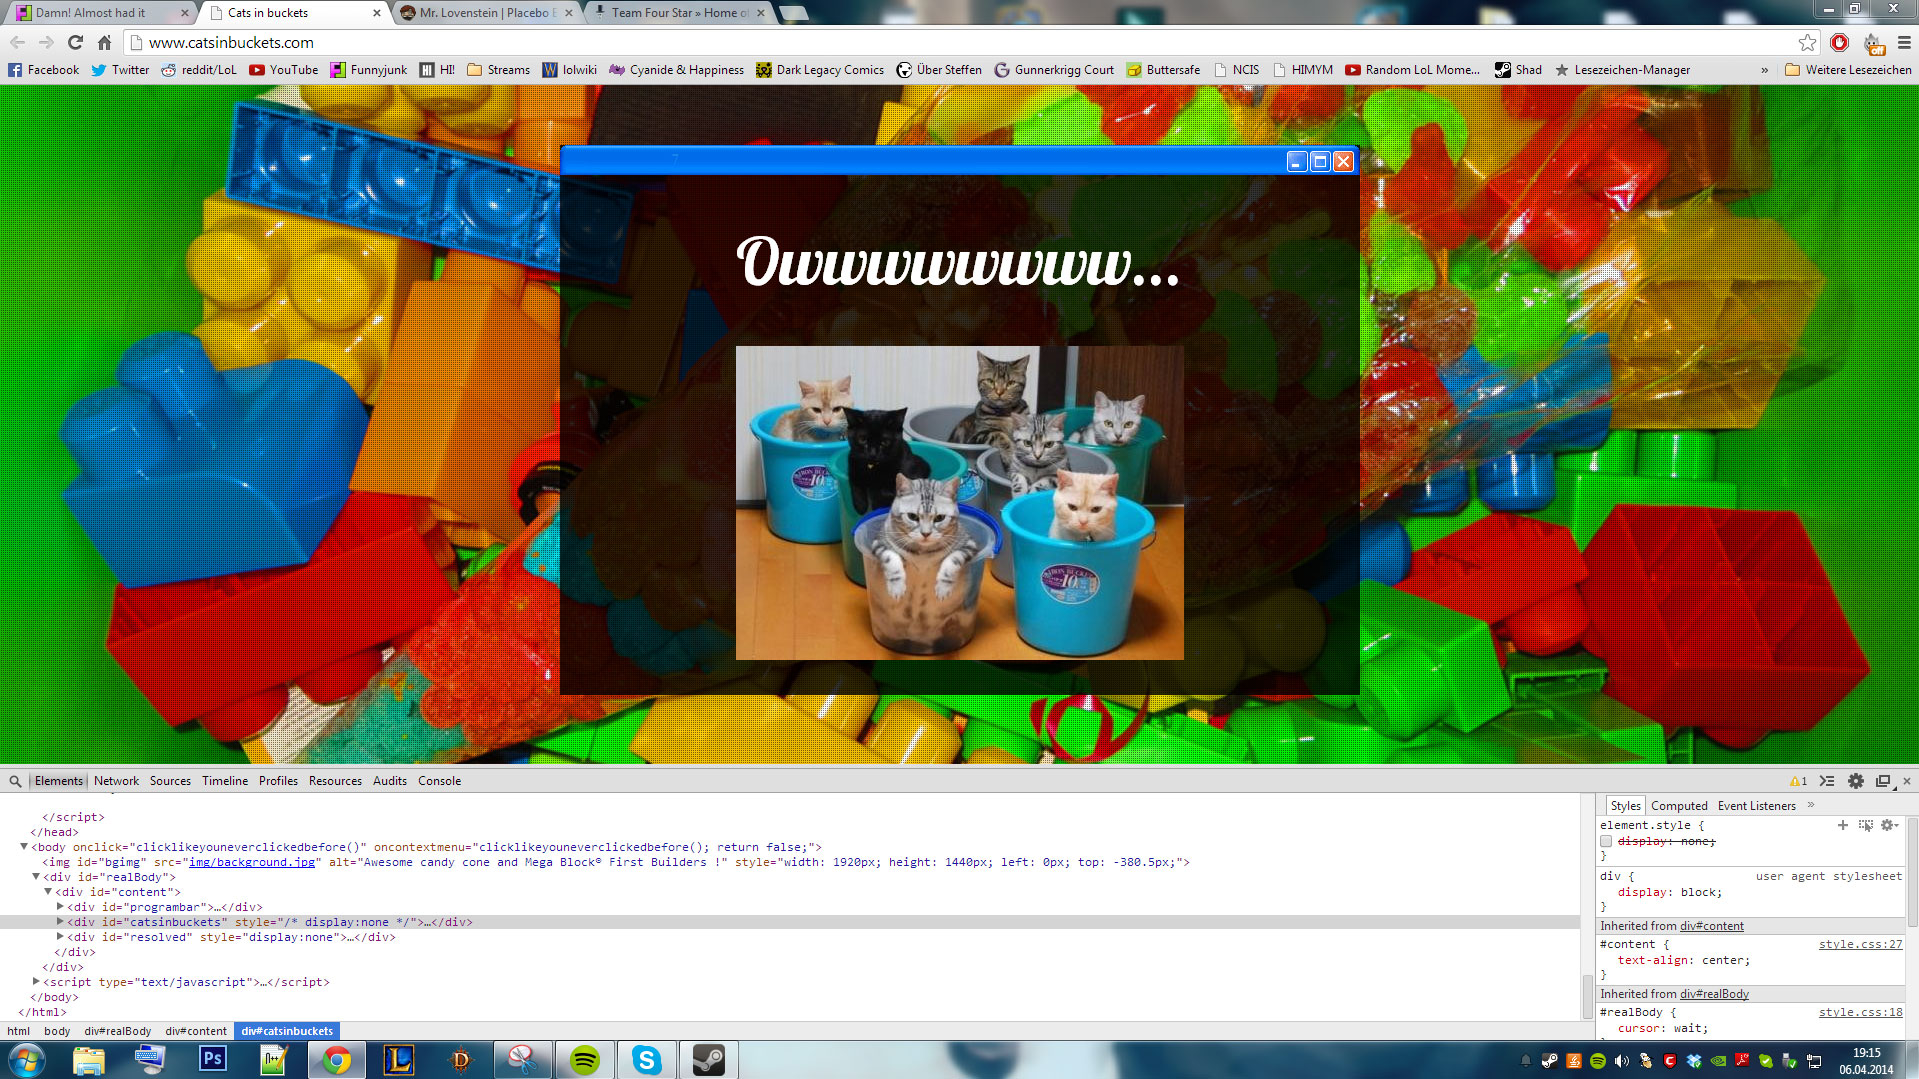Click the warning count indicator in DevTools
This screenshot has height=1079, width=1919.
(1798, 781)
